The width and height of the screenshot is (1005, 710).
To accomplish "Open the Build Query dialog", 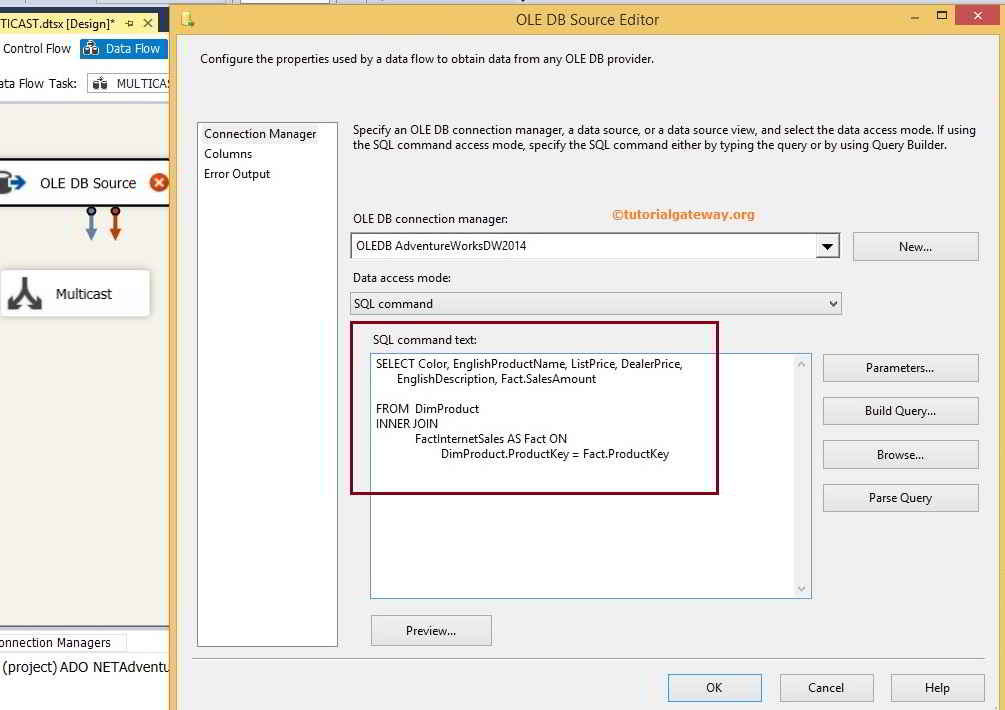I will click(x=899, y=410).
